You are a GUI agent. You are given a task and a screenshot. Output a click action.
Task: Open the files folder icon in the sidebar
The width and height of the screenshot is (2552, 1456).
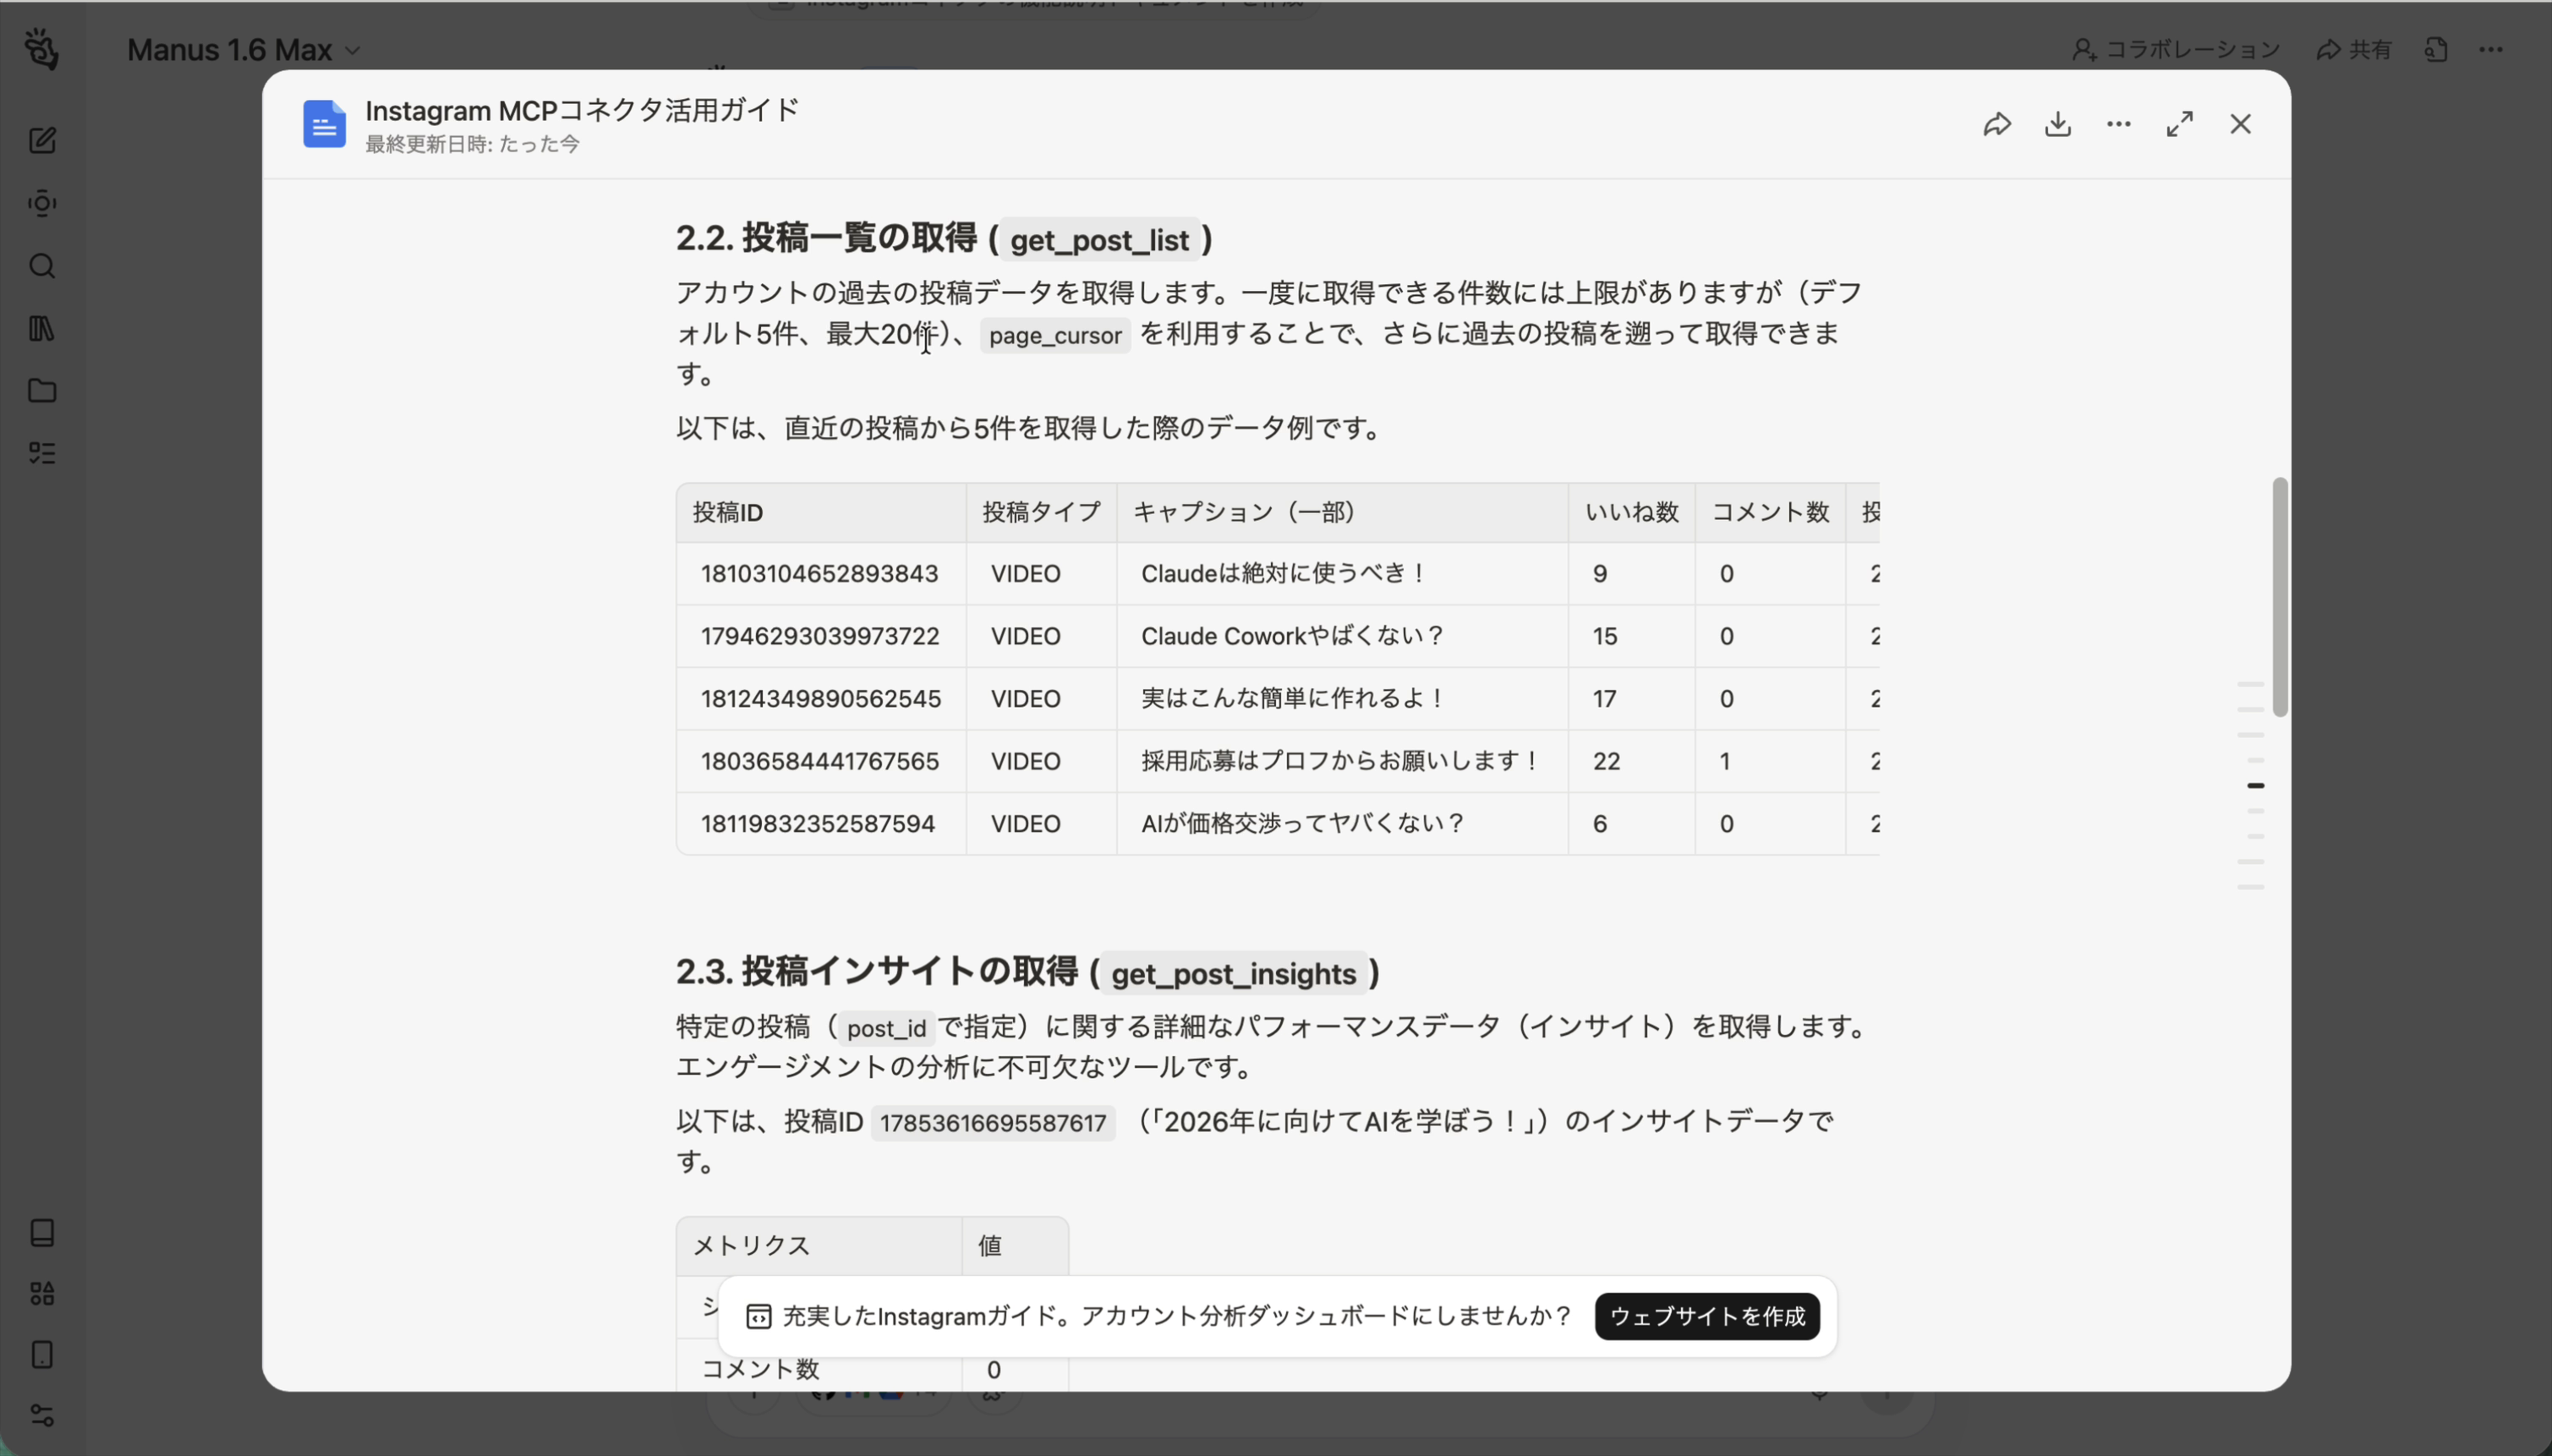tap(41, 391)
